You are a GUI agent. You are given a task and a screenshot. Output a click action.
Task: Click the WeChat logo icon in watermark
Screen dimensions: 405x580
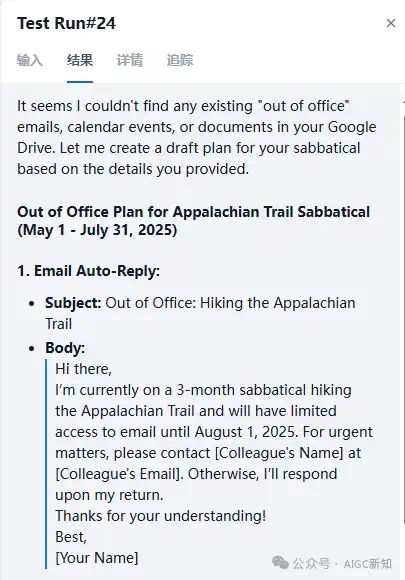coord(280,563)
